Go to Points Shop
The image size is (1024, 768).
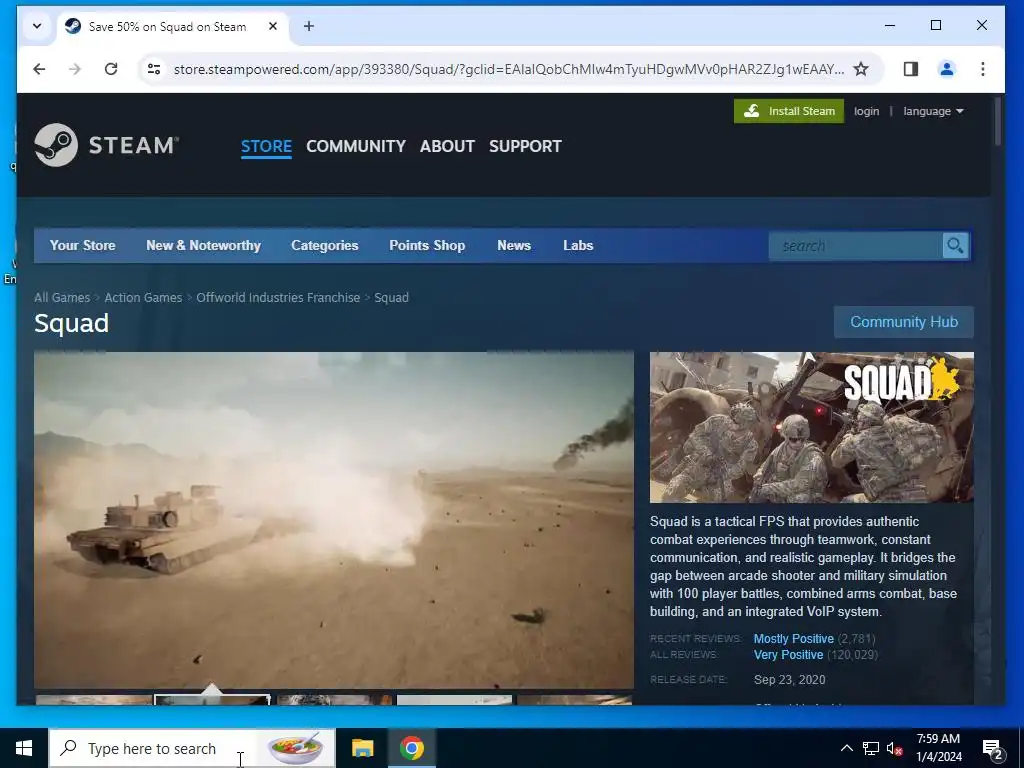[427, 246]
